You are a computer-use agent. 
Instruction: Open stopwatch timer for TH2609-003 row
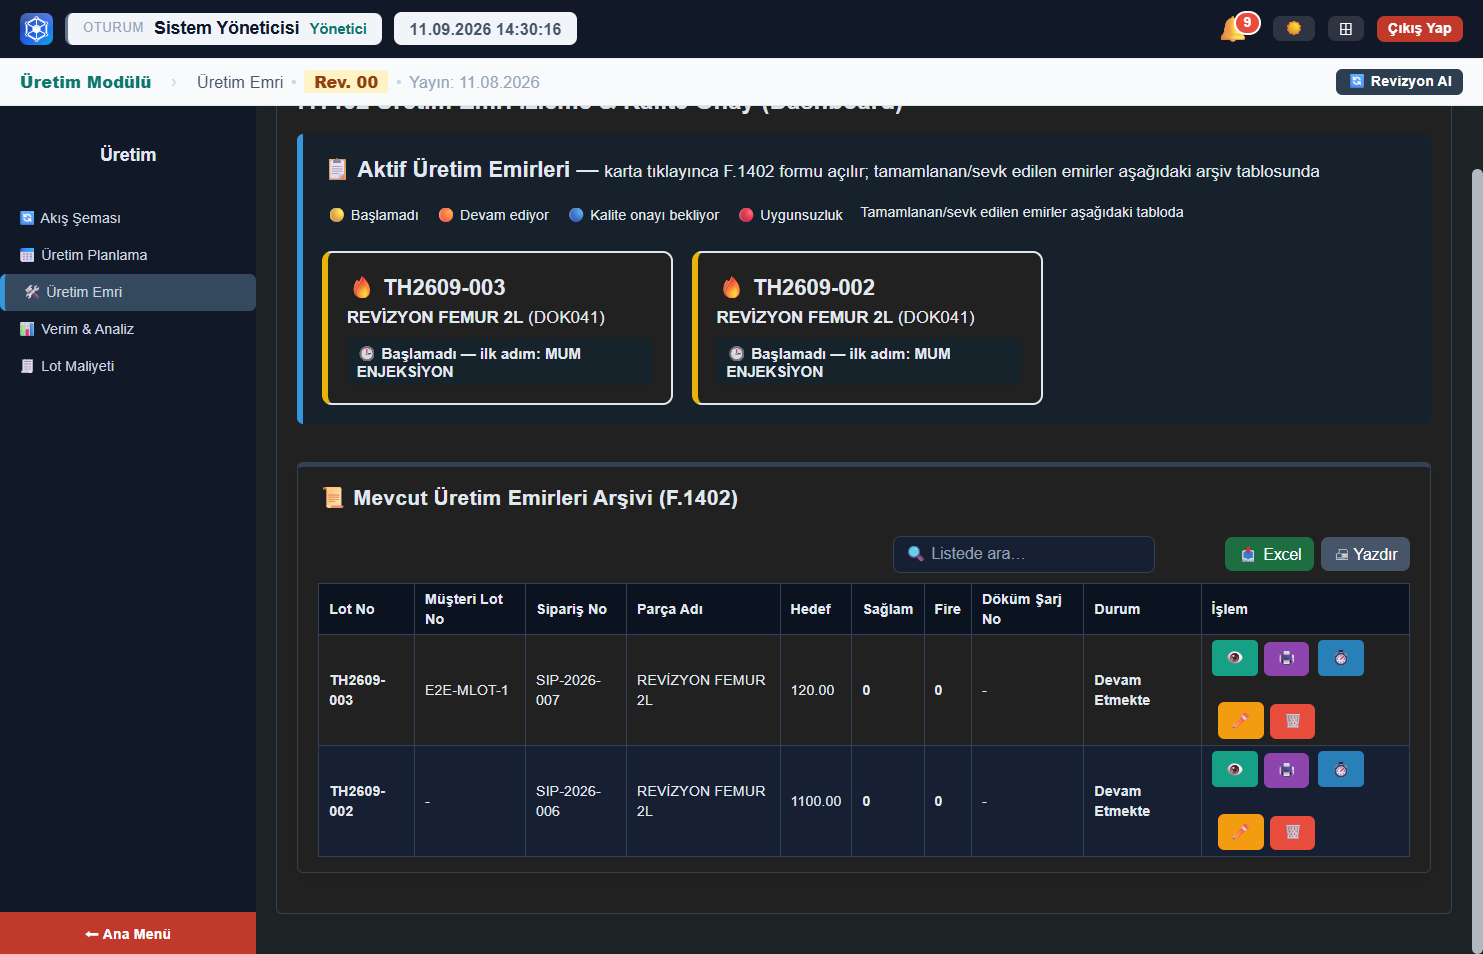(1341, 658)
